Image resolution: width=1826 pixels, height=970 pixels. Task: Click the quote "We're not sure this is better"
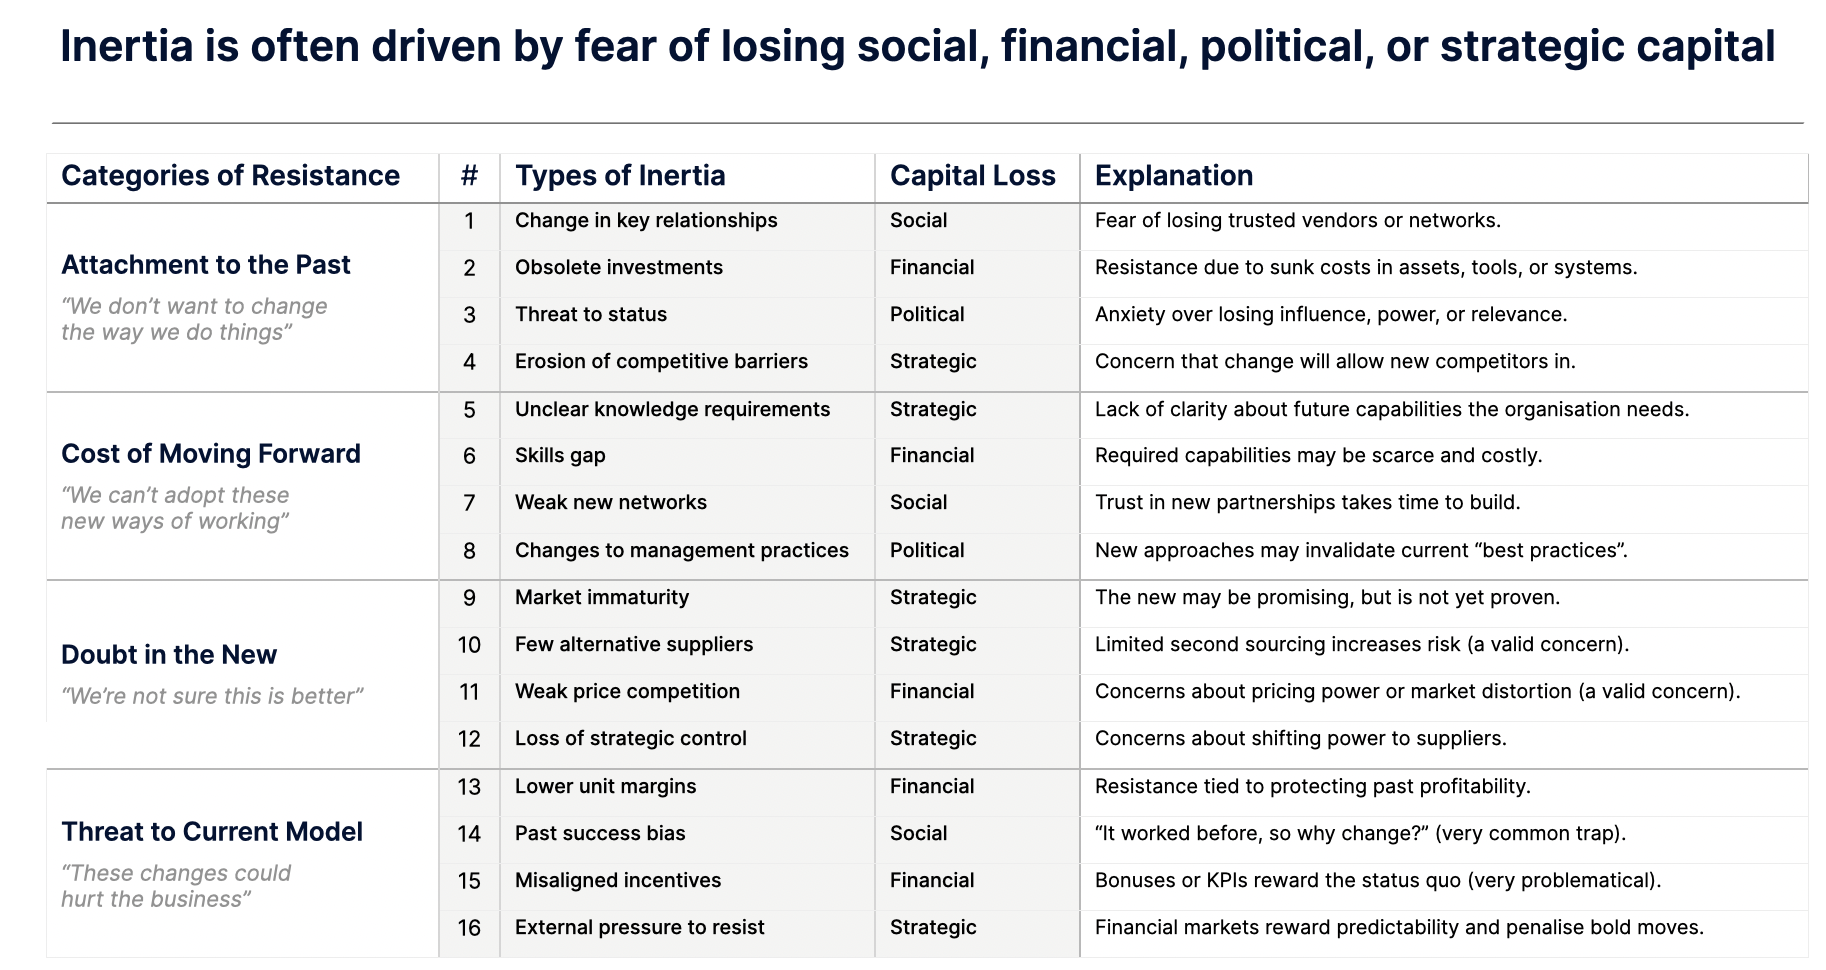pyautogui.click(x=212, y=696)
